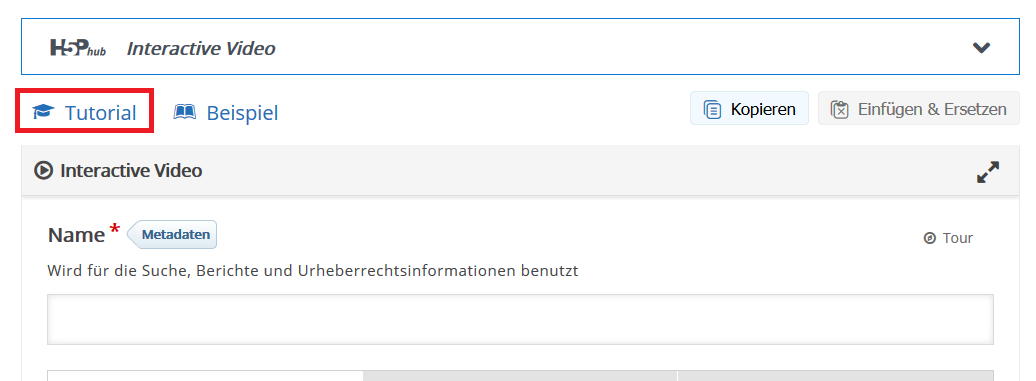
Task: Expand the H5P hub chevron dropdown
Action: pos(981,48)
